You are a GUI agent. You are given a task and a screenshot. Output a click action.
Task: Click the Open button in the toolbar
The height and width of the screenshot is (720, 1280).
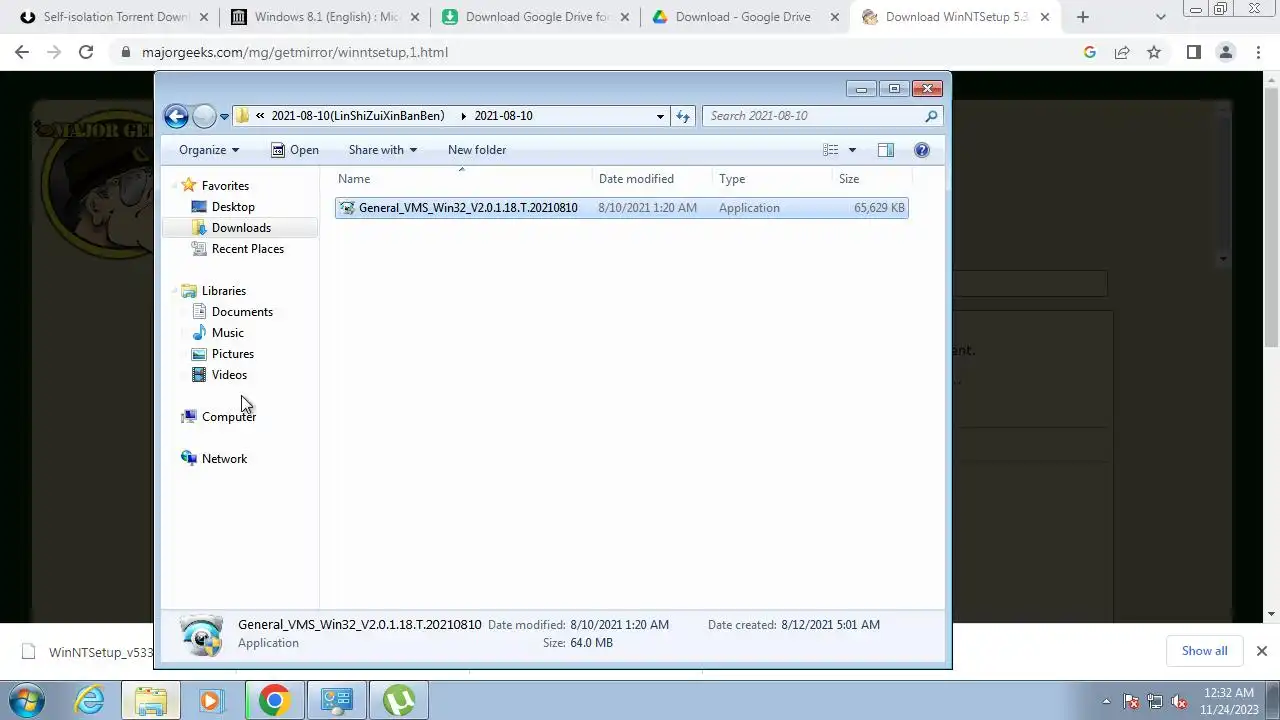click(x=295, y=150)
